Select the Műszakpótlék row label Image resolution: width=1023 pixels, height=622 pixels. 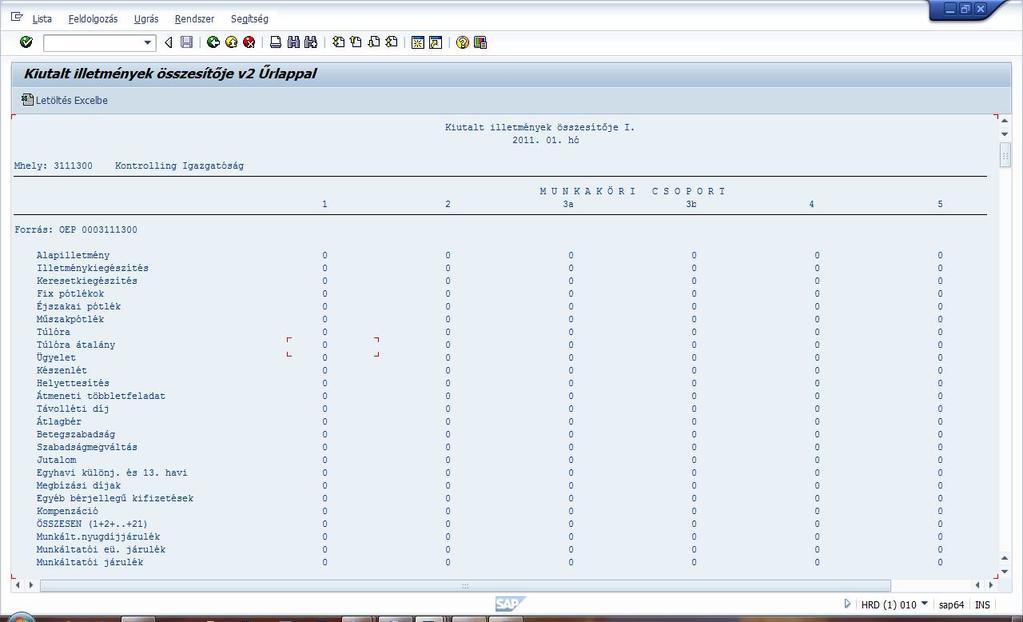[x=70, y=319]
